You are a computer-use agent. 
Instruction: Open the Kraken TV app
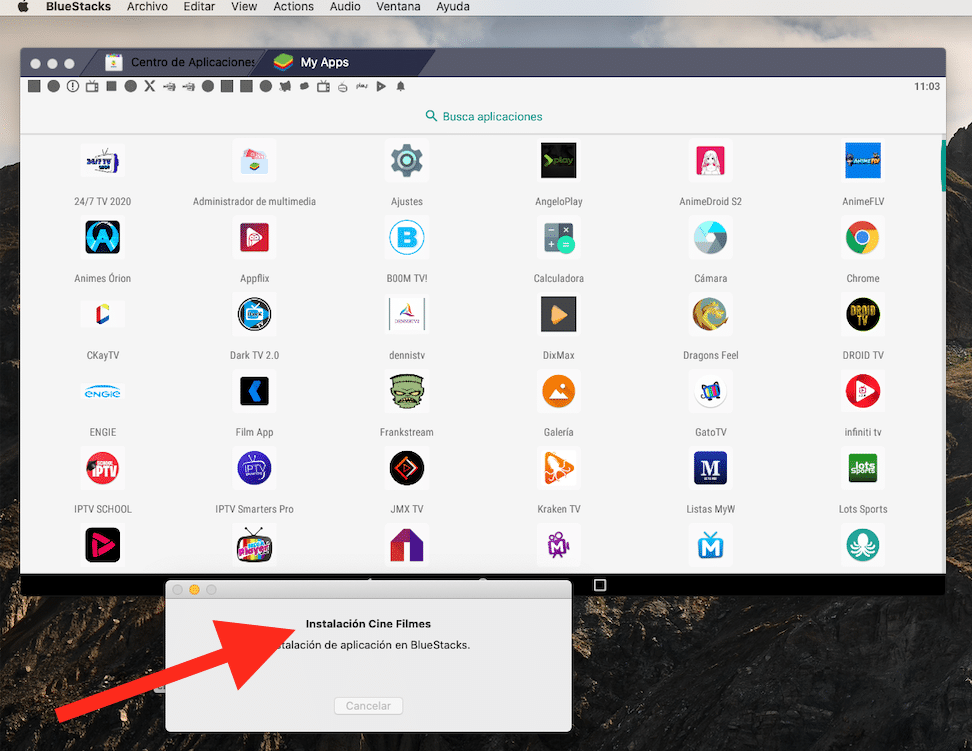558,468
